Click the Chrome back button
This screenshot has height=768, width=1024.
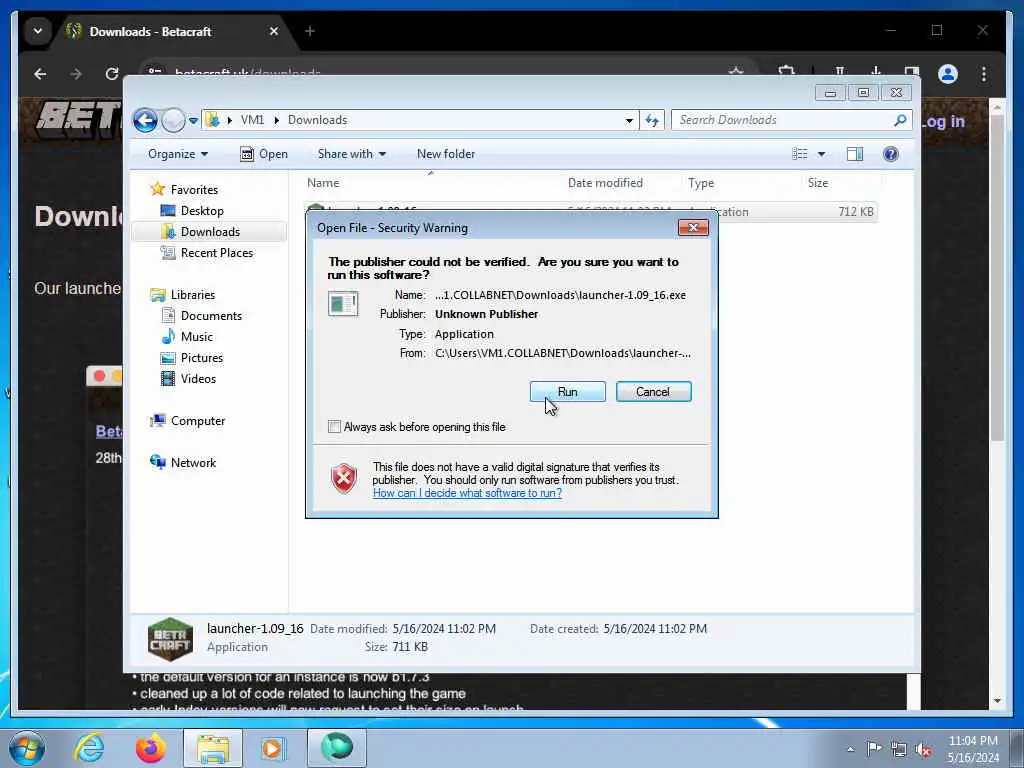click(40, 74)
